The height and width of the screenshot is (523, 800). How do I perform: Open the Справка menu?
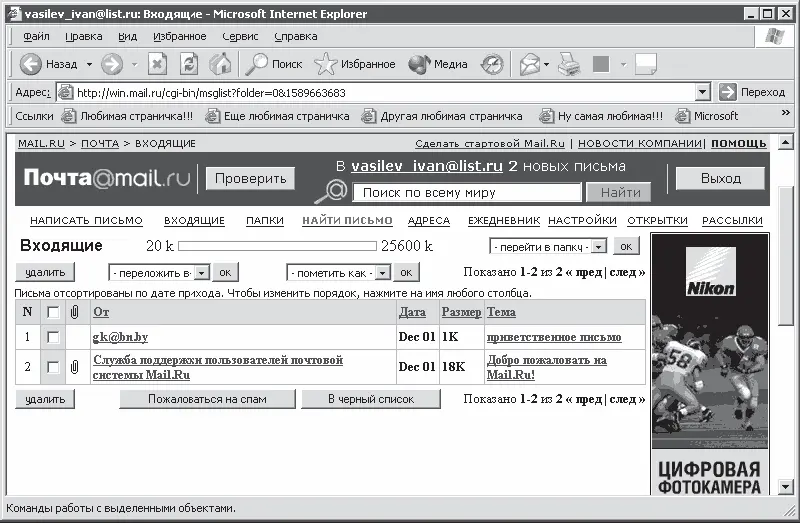coord(295,36)
